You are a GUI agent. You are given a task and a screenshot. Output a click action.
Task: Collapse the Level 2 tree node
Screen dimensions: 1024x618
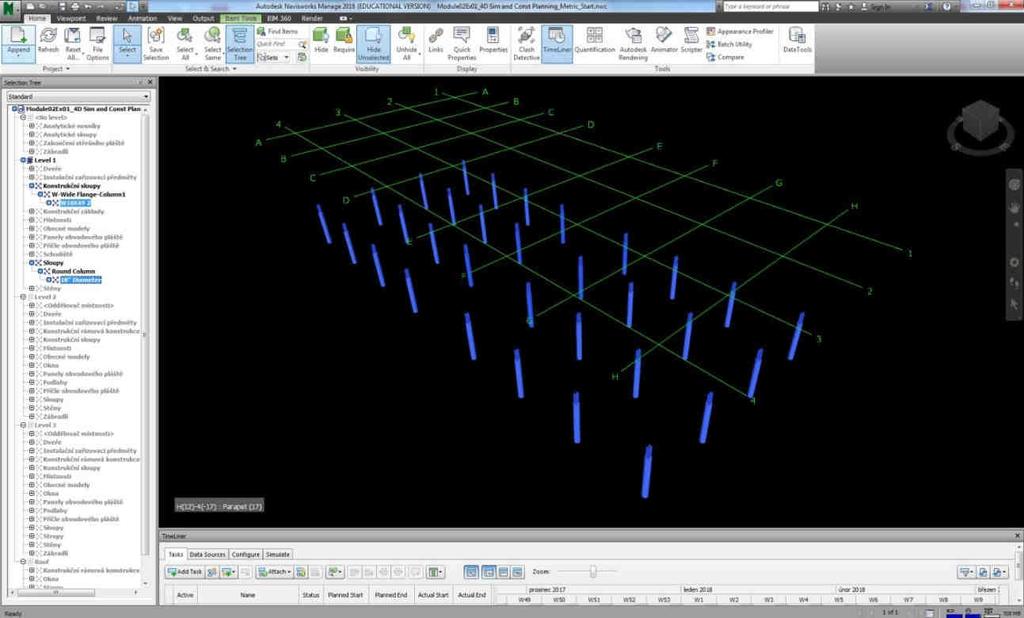(x=23, y=297)
